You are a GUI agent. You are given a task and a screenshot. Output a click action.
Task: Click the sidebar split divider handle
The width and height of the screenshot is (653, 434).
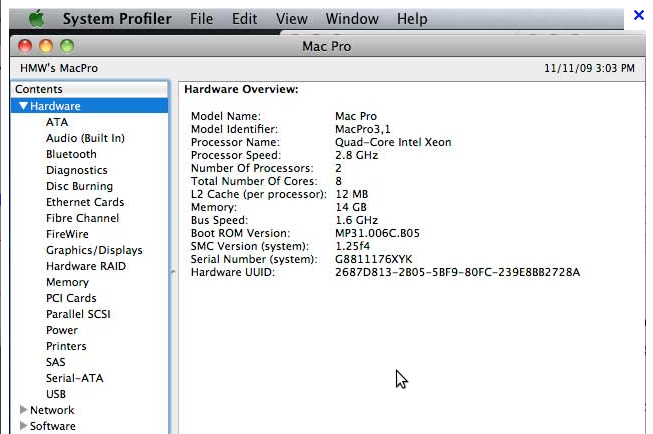point(173,272)
